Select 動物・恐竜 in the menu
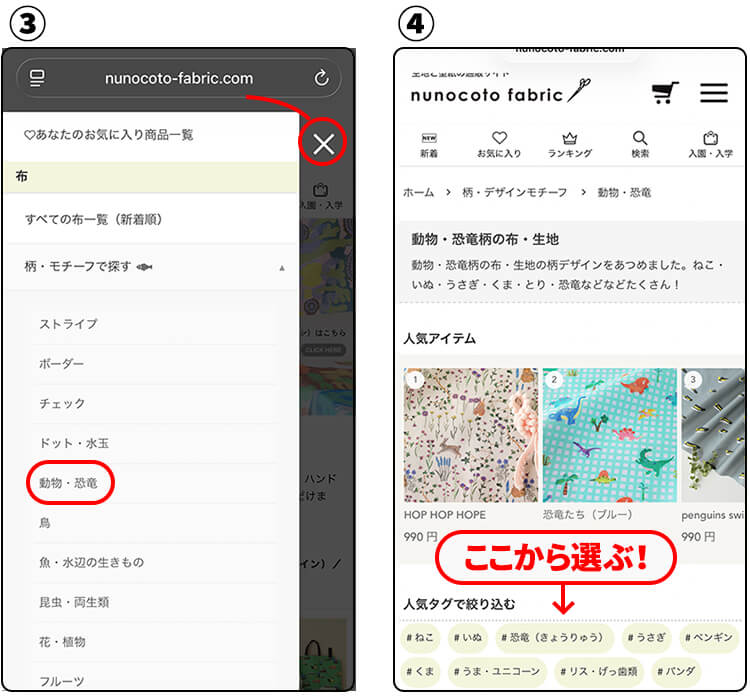The width and height of the screenshot is (750, 700). [x=69, y=483]
